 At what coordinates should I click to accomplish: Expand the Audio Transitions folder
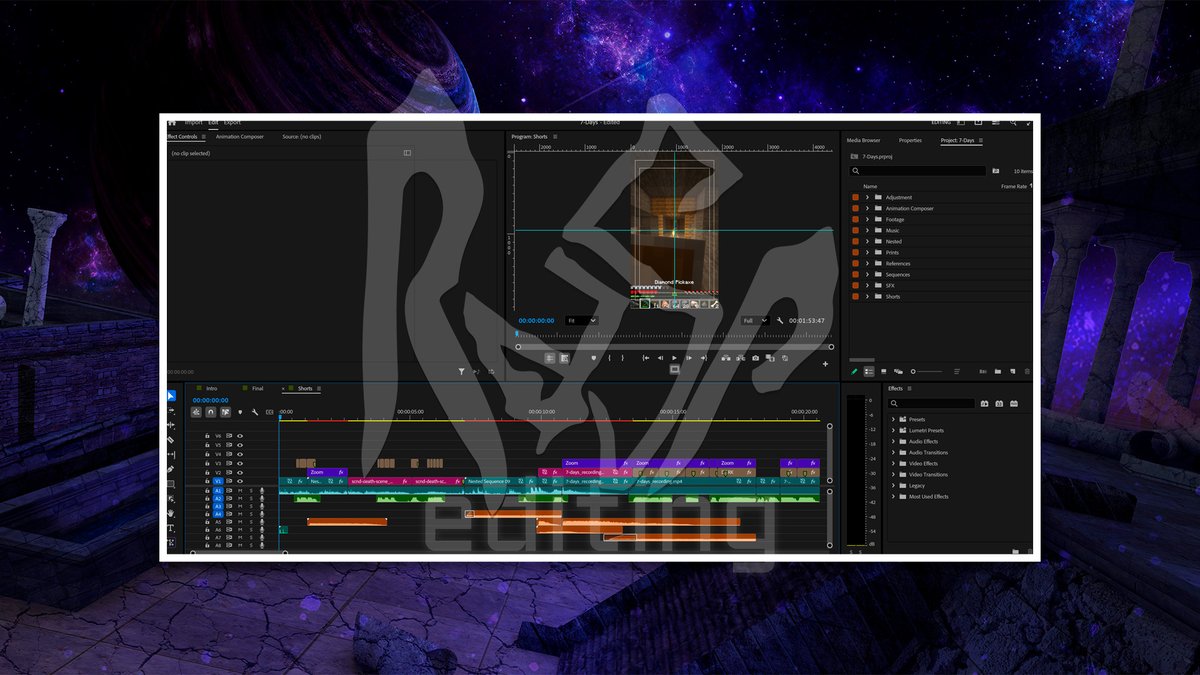click(x=893, y=452)
